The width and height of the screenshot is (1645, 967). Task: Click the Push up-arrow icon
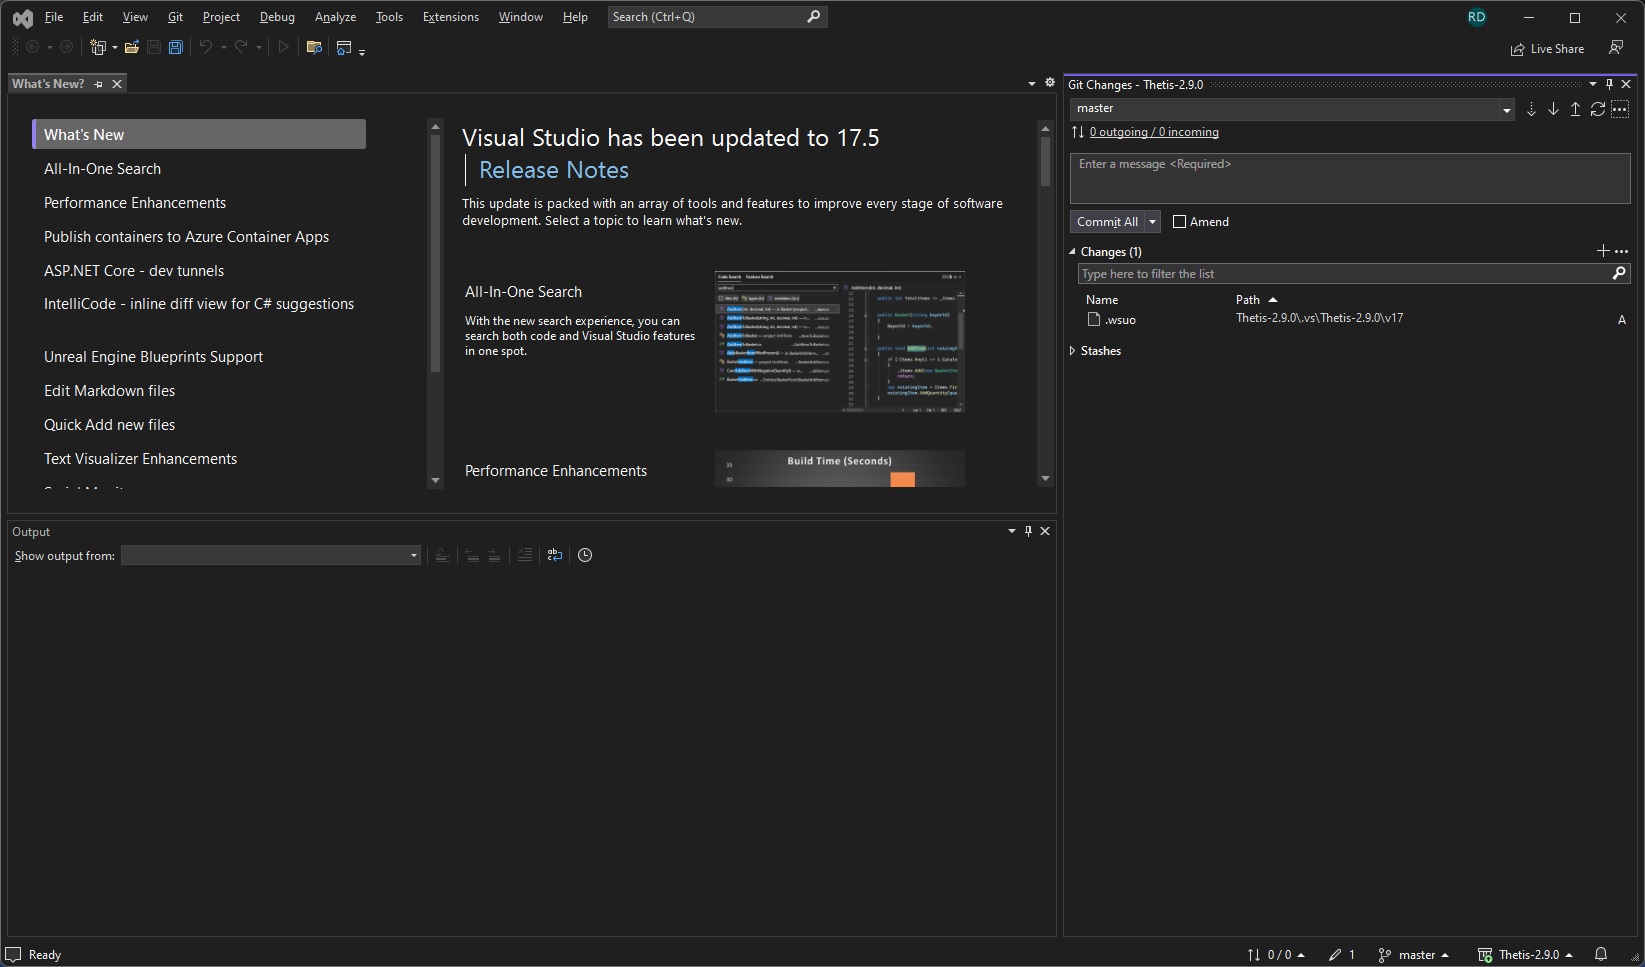pos(1575,109)
